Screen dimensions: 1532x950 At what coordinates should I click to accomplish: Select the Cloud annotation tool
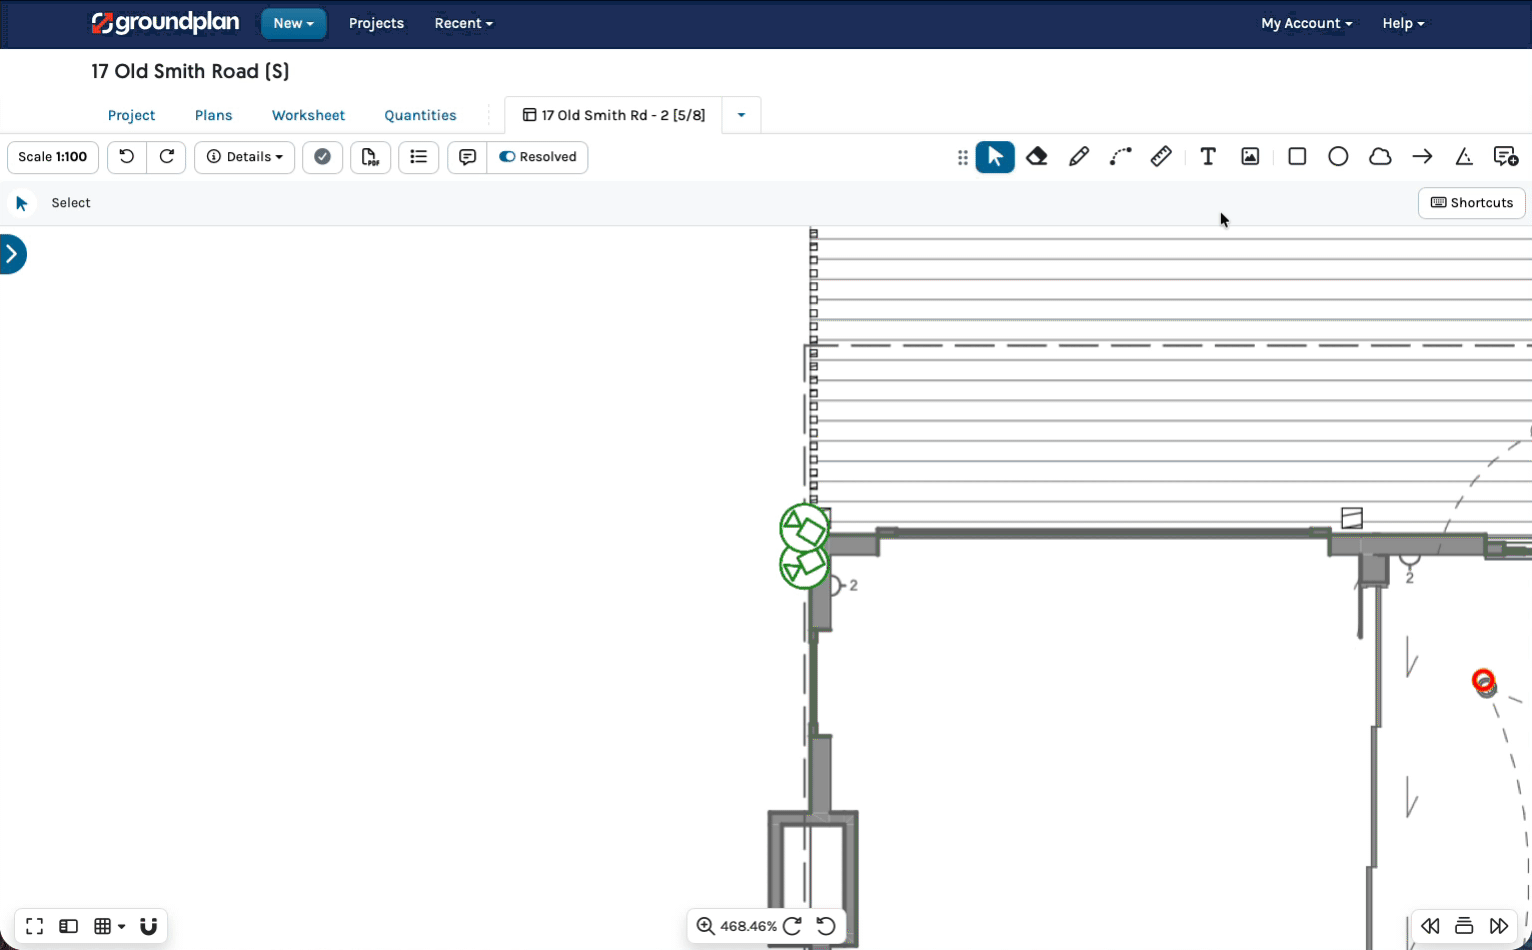1380,156
